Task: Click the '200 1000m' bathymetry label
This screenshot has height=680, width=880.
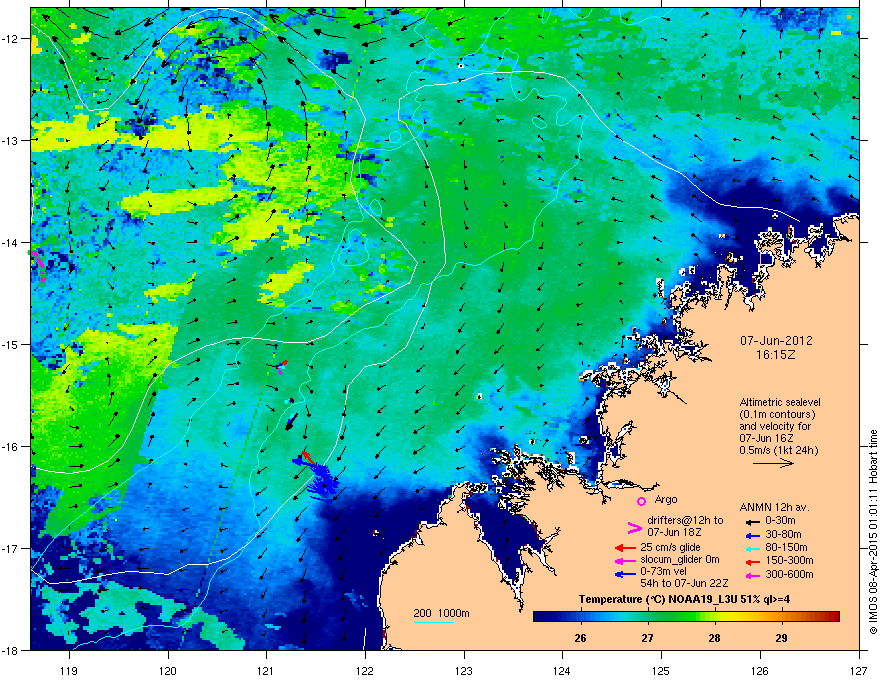Action: pyautogui.click(x=441, y=613)
